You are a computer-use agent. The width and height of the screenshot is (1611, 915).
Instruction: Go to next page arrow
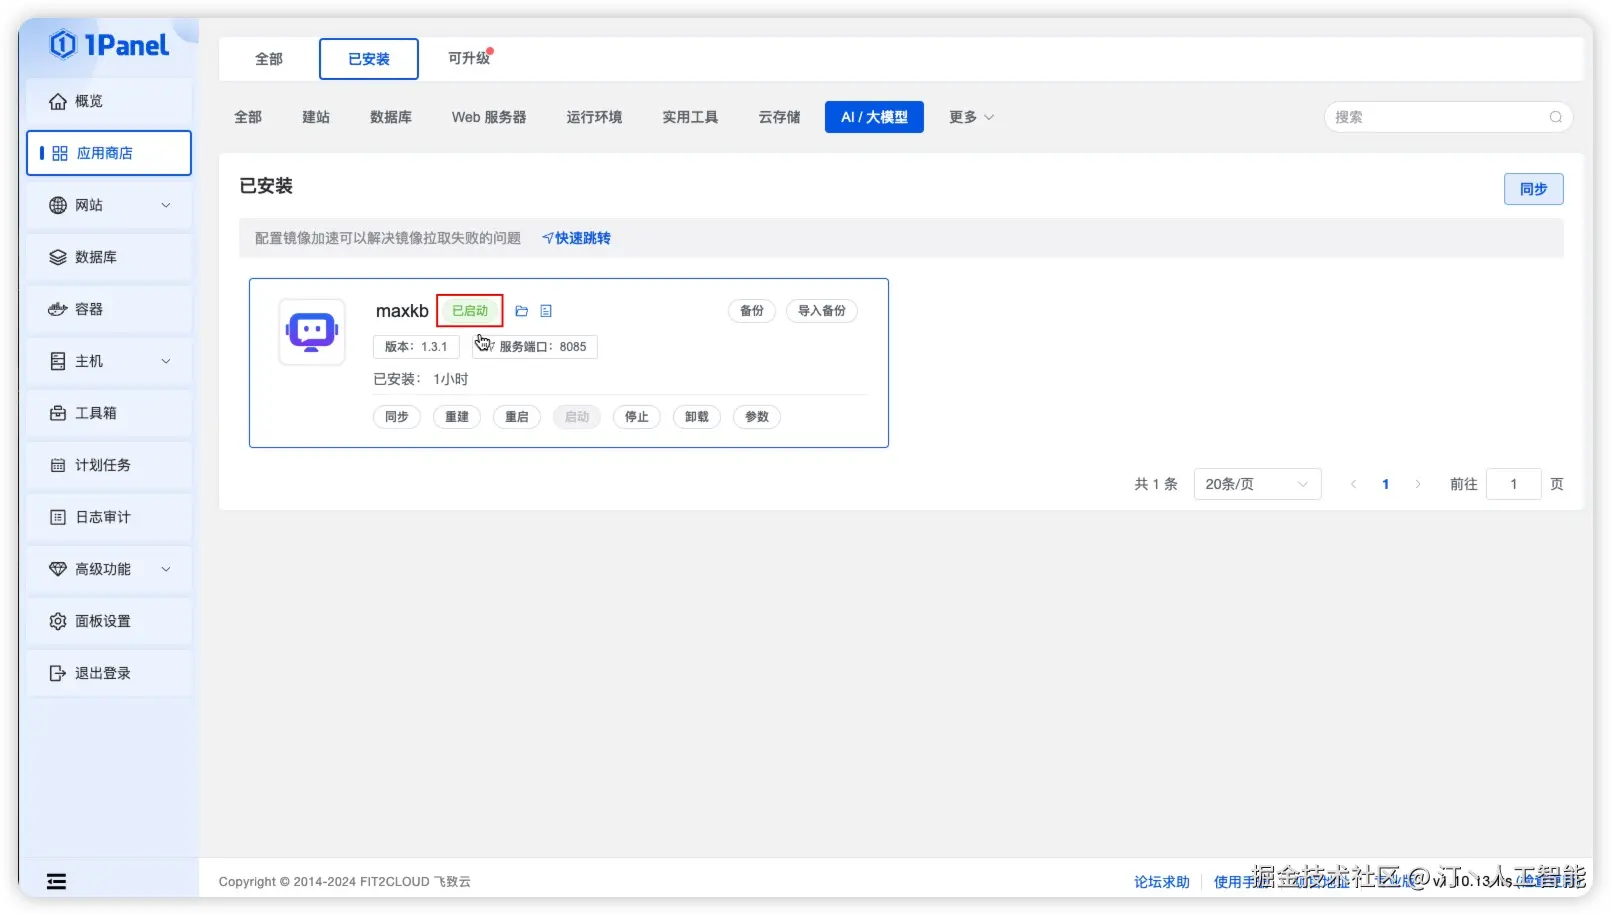1417,484
